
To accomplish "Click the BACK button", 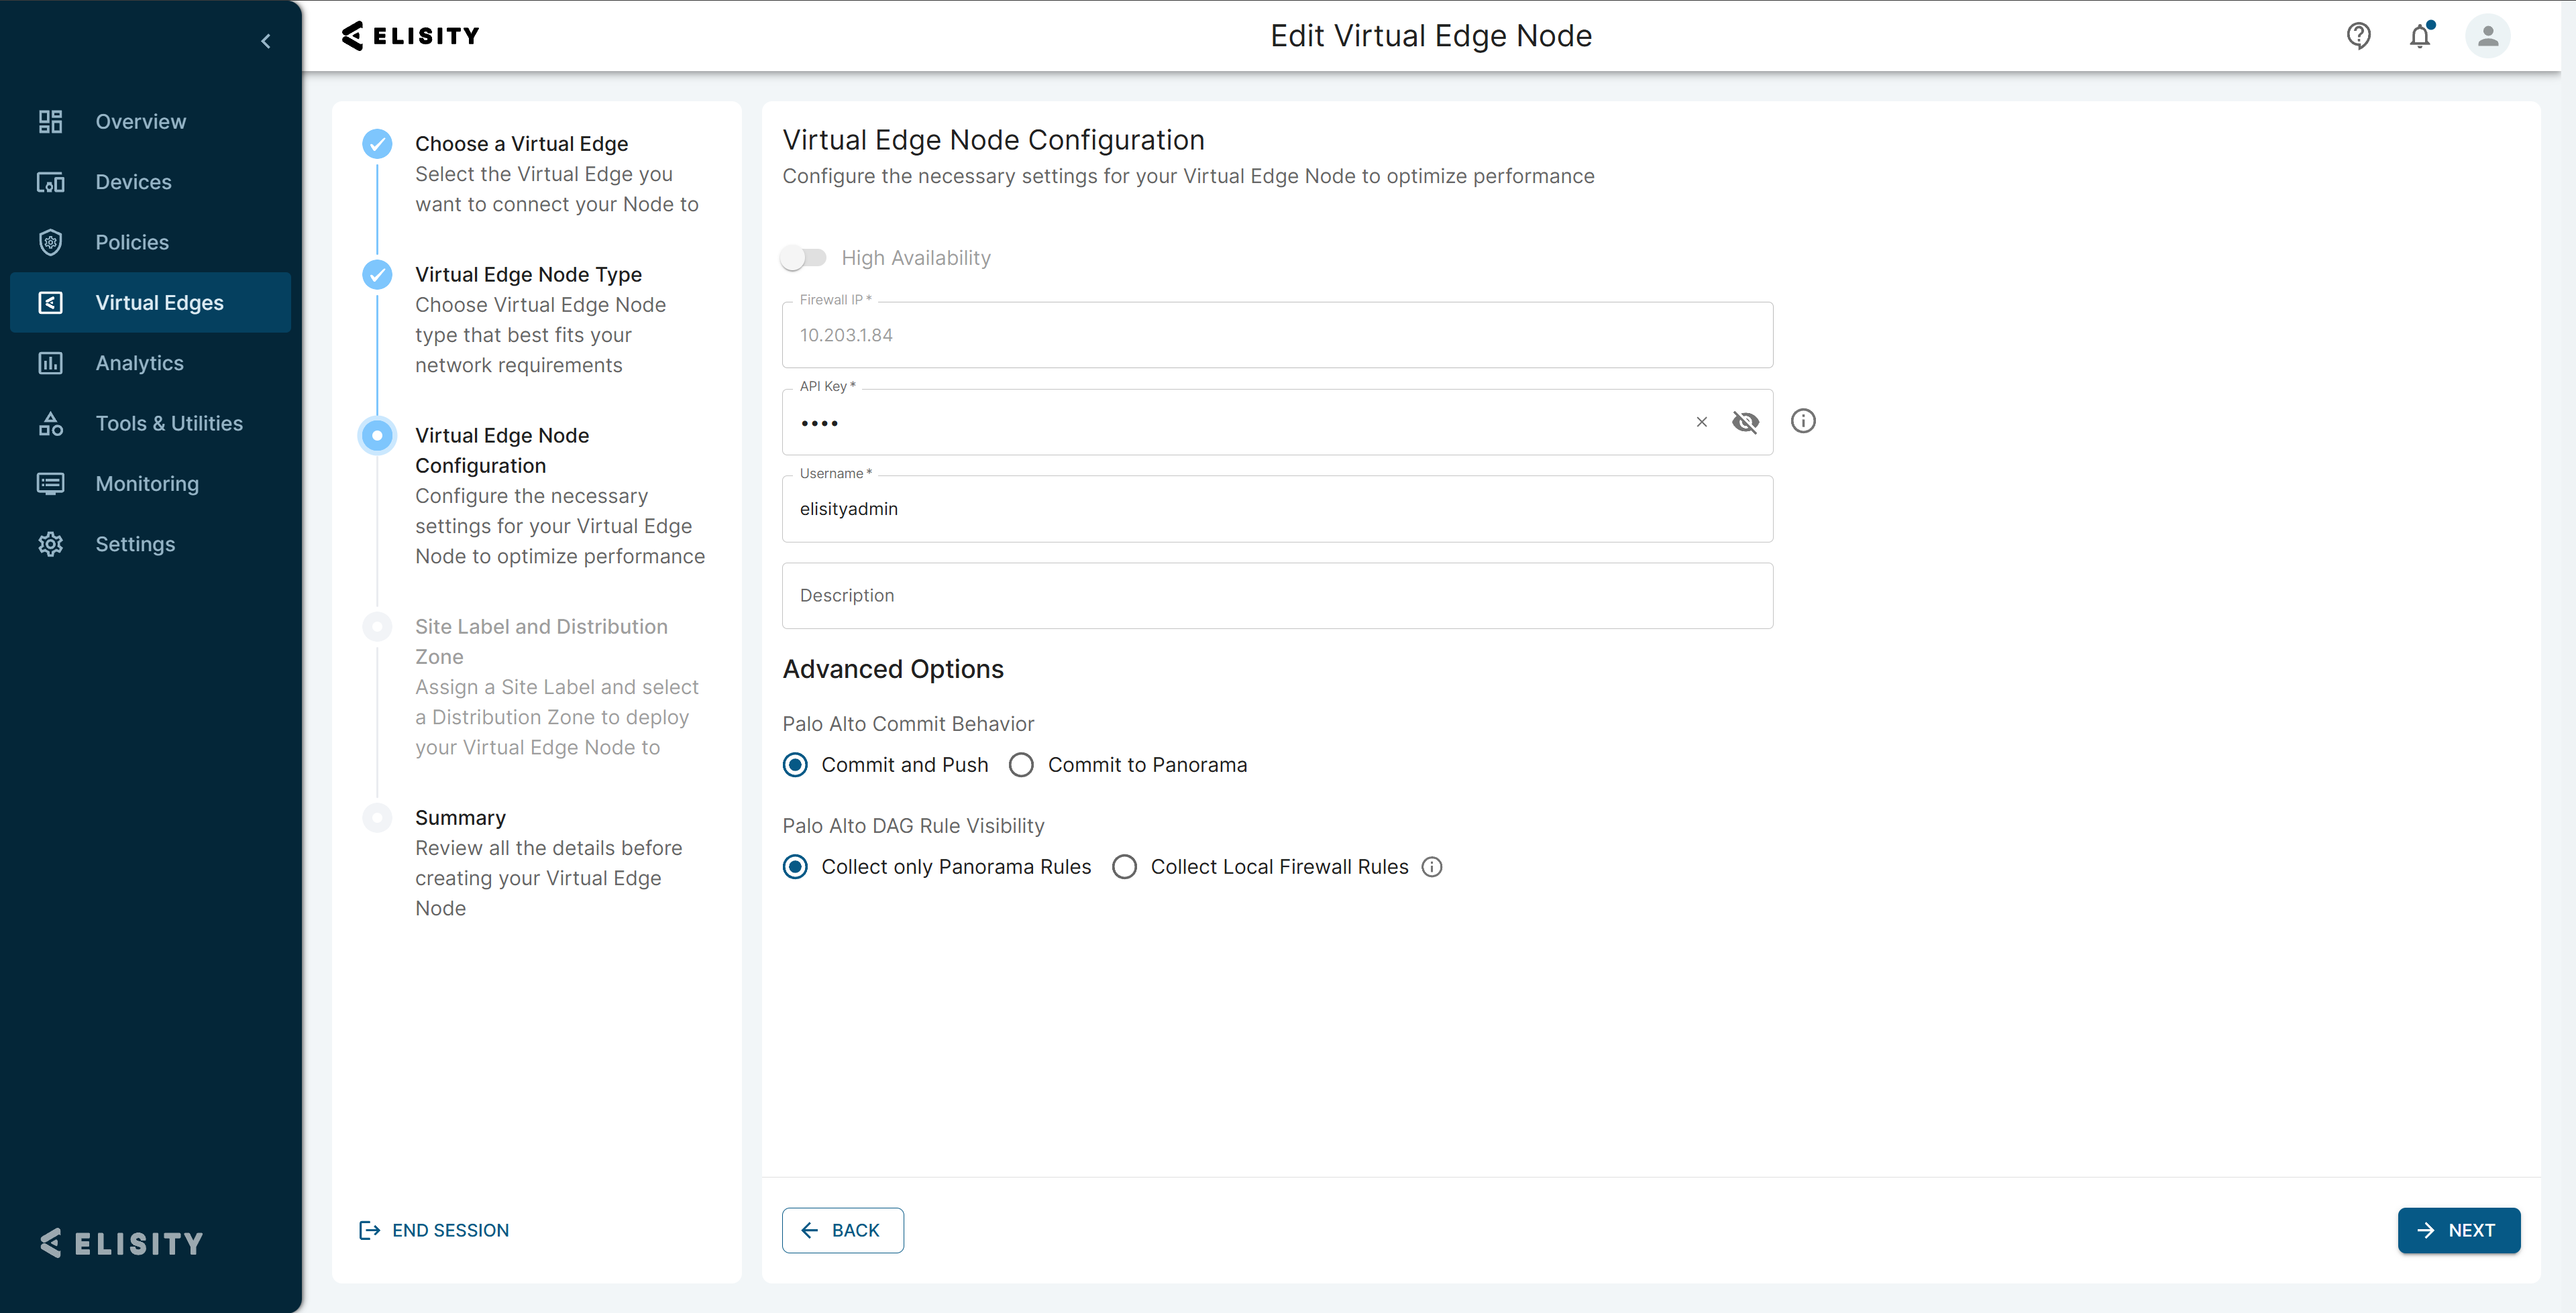I will point(843,1230).
